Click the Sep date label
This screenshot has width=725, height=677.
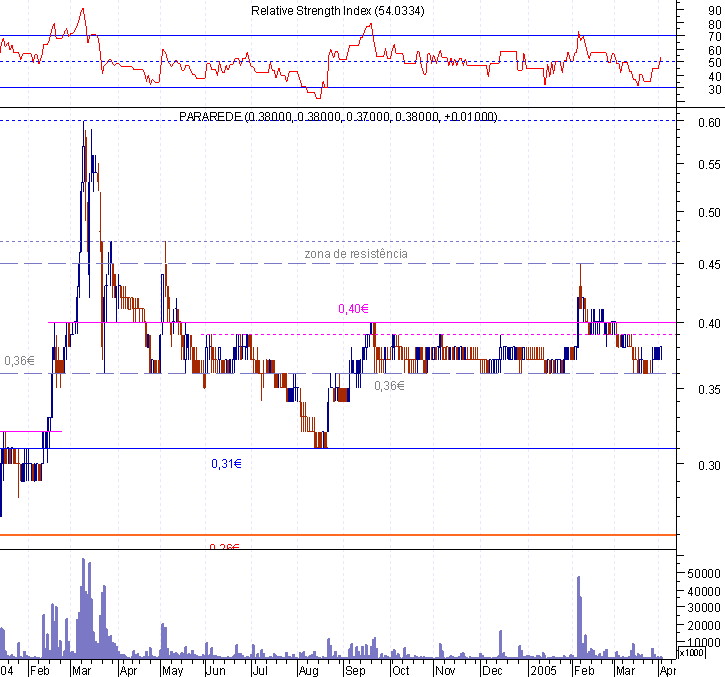click(355, 671)
